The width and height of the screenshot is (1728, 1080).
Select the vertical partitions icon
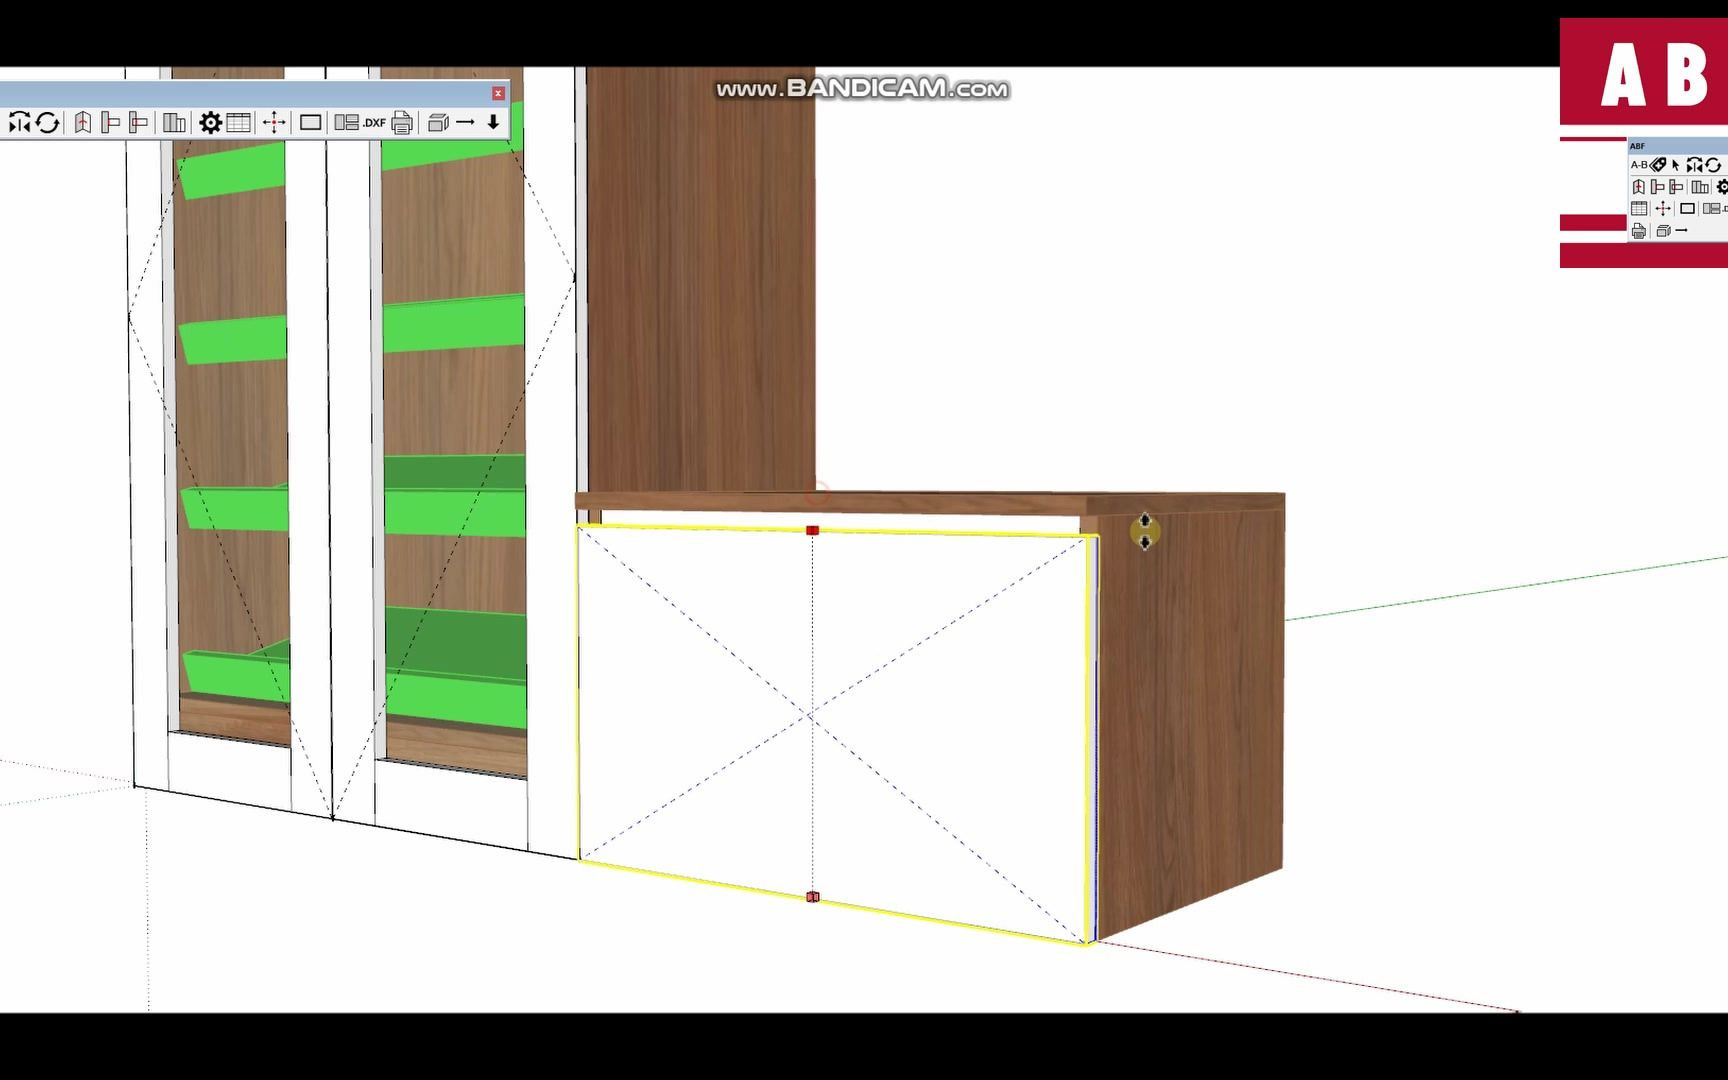click(176, 123)
